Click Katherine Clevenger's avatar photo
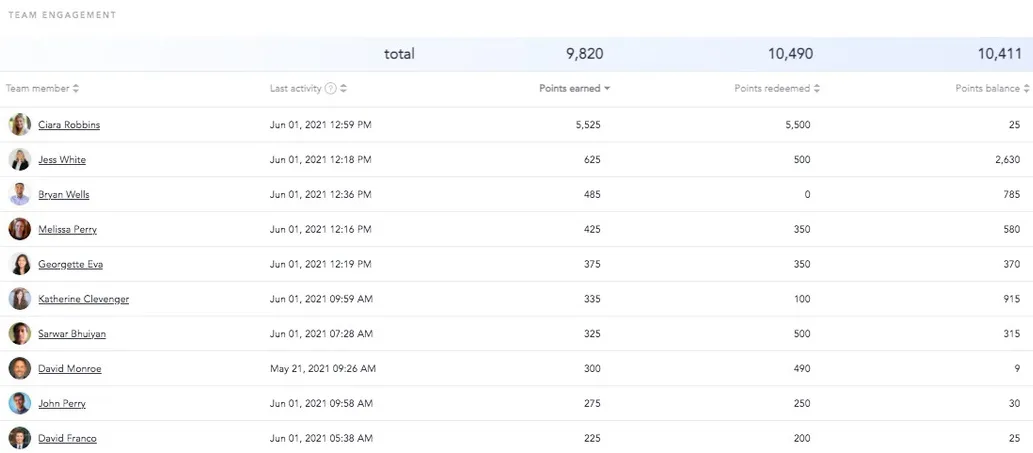This screenshot has height=453, width=1033. 20,299
